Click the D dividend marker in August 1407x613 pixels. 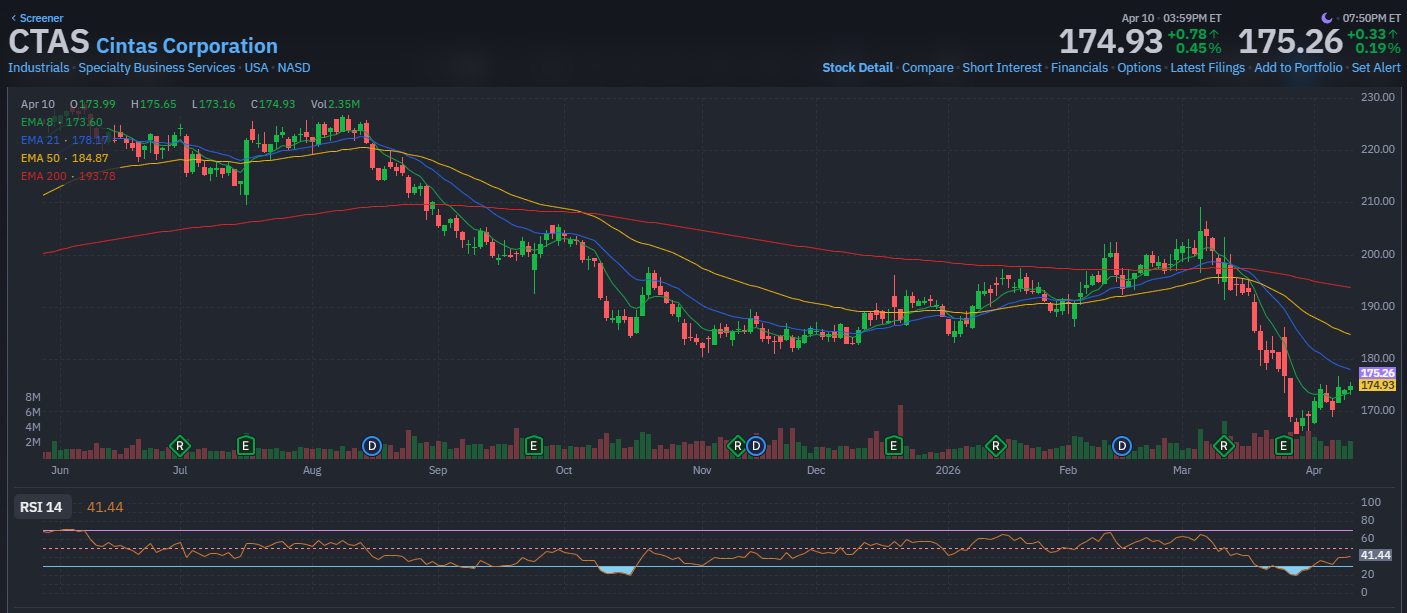pos(372,445)
